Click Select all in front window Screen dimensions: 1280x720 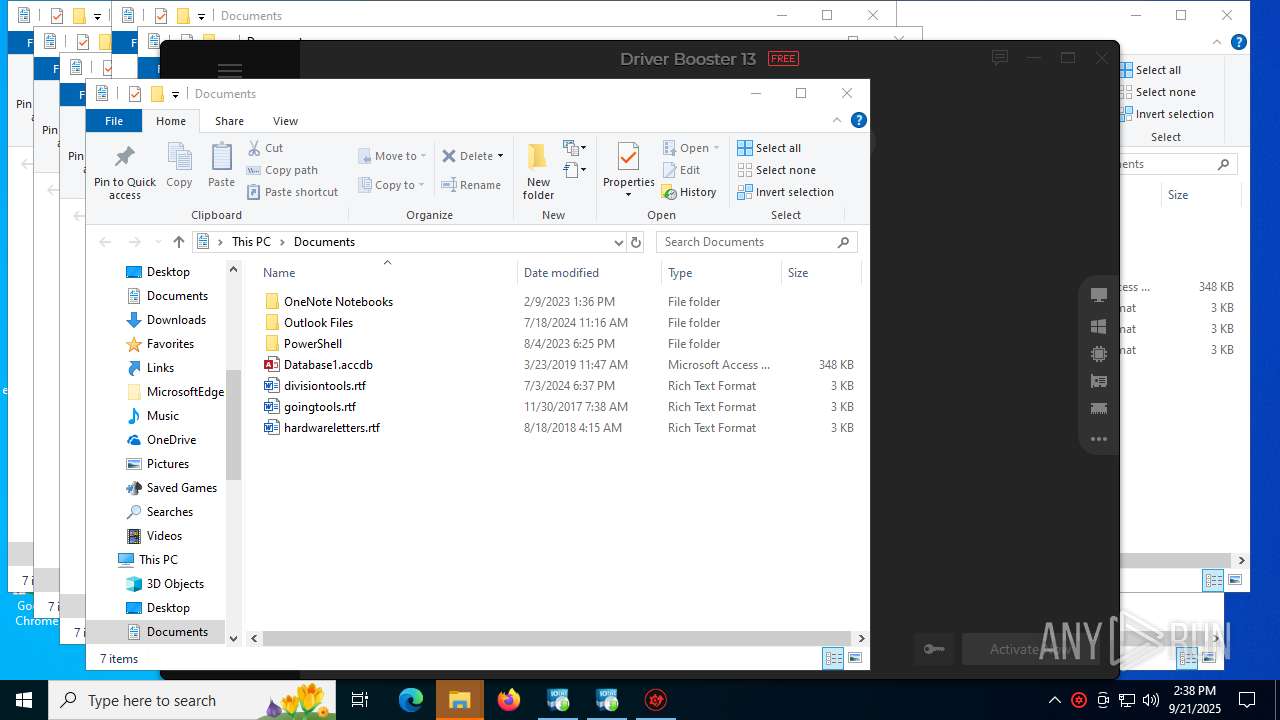pyautogui.click(x=769, y=148)
